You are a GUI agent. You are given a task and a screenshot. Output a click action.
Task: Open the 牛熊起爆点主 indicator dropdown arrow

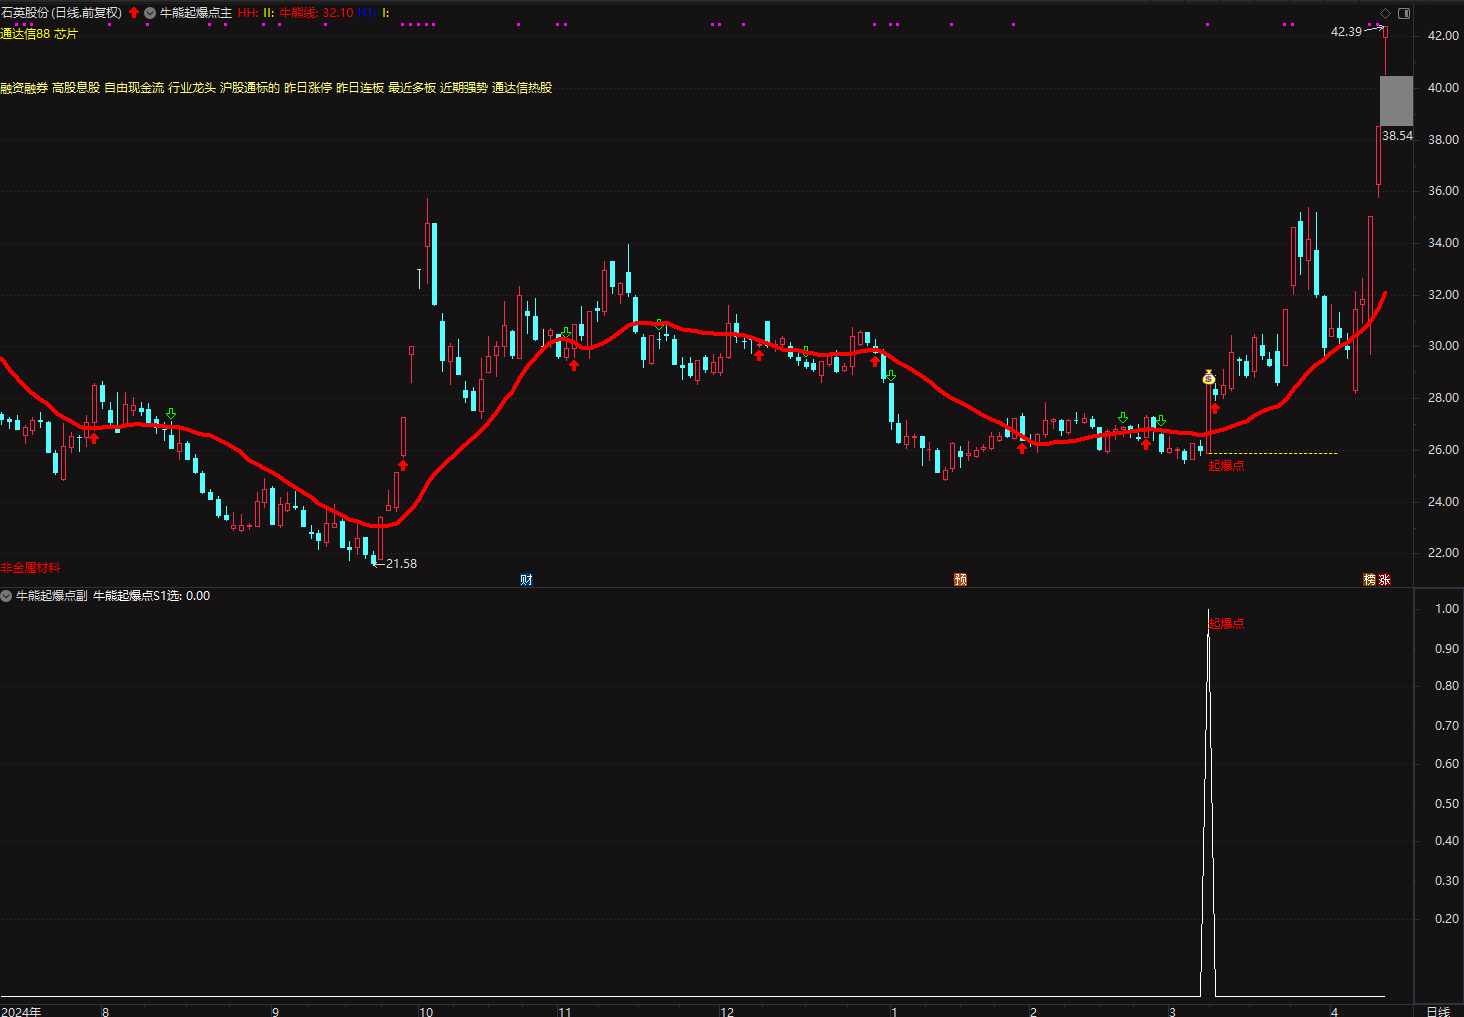tap(150, 13)
